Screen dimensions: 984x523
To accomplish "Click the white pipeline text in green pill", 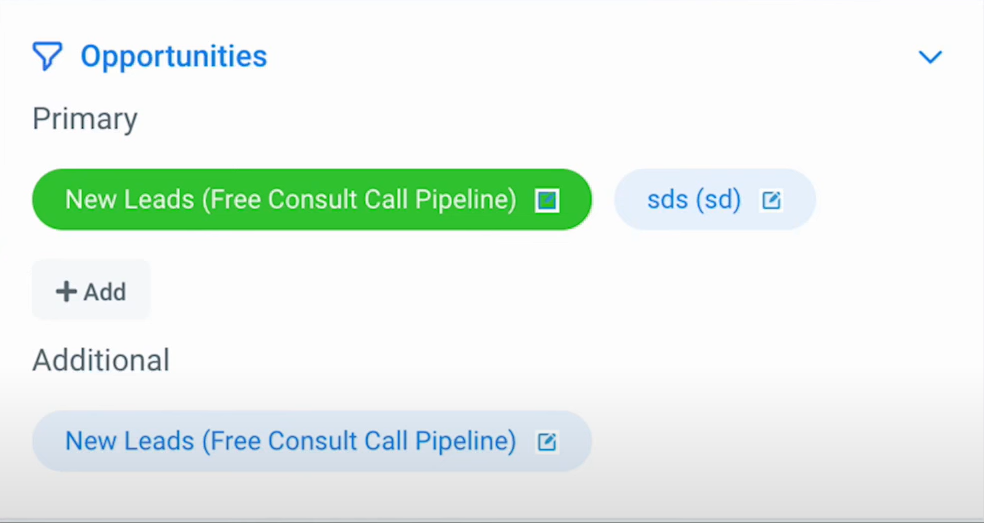I will (290, 200).
